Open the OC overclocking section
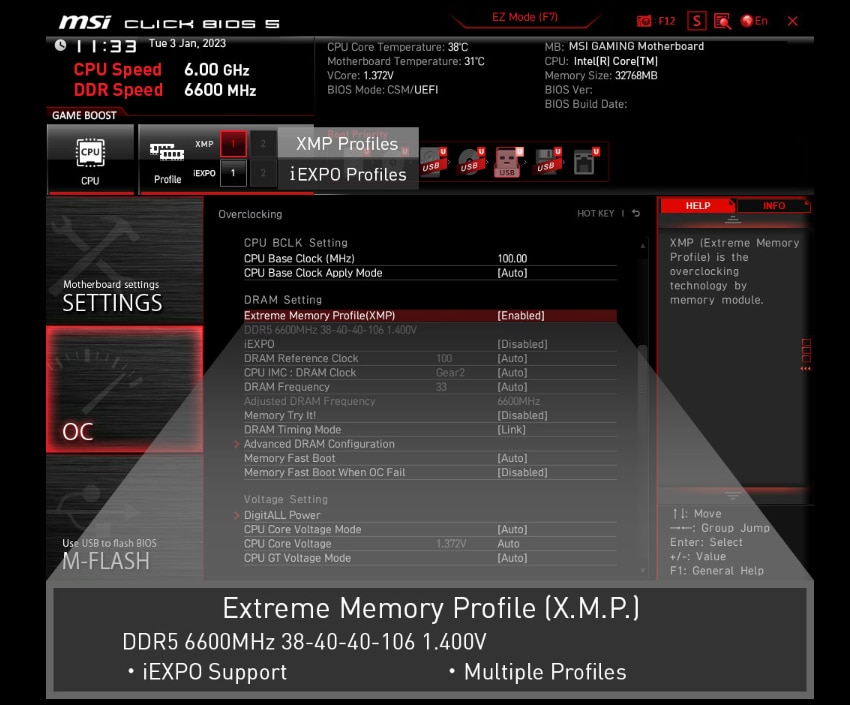Image resolution: width=850 pixels, height=705 pixels. (125, 389)
